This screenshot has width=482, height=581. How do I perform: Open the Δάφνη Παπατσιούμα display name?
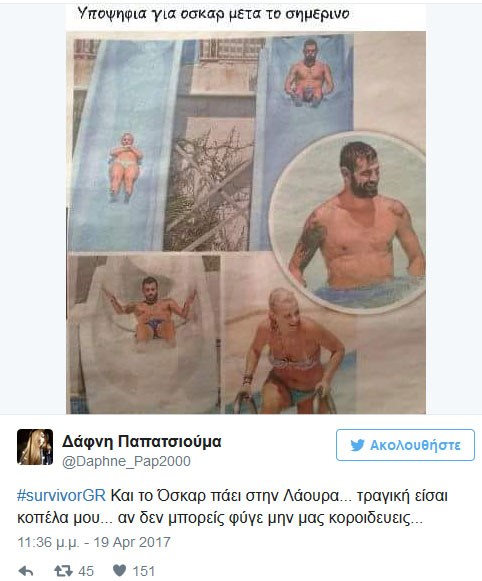[x=142, y=442]
